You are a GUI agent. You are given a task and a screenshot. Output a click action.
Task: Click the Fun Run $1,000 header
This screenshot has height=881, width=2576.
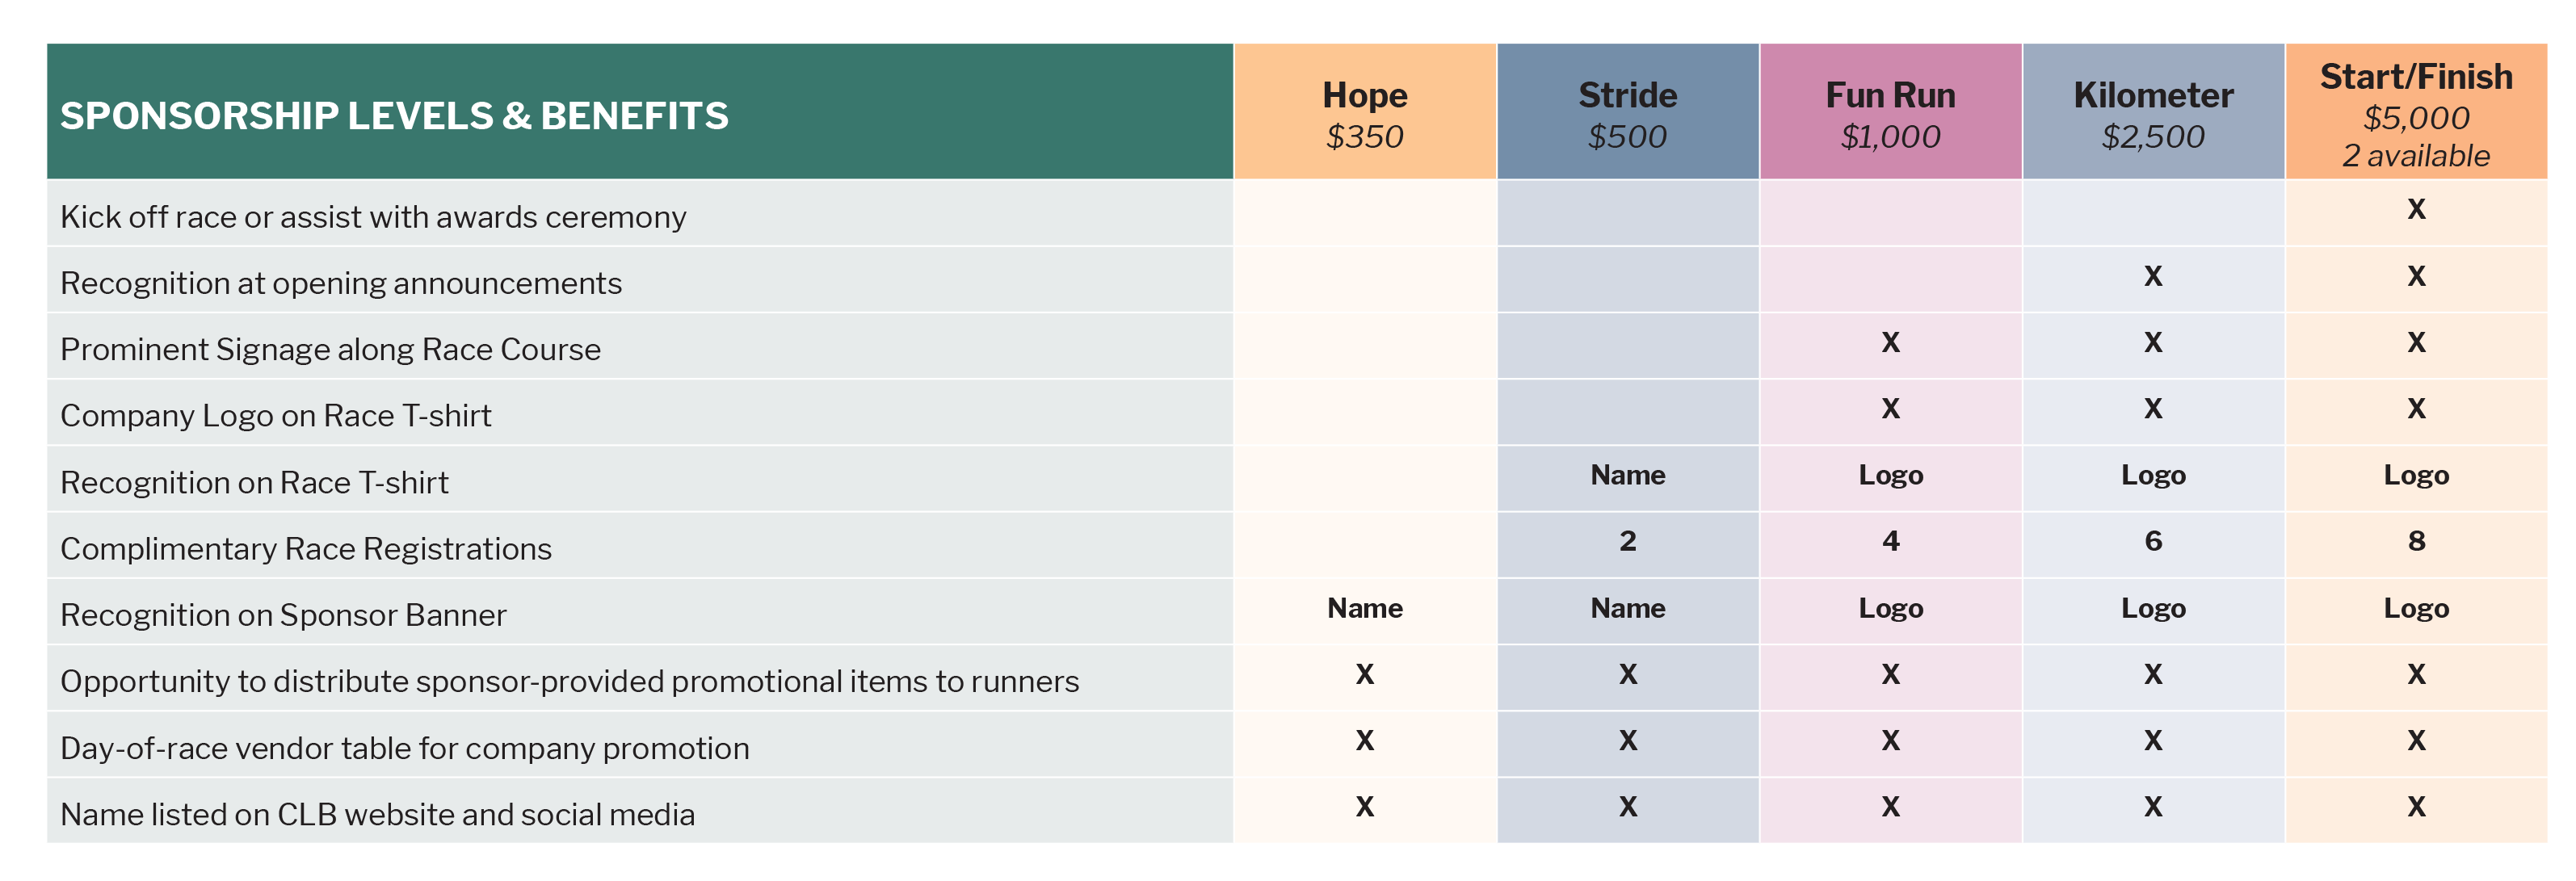[x=1890, y=114]
